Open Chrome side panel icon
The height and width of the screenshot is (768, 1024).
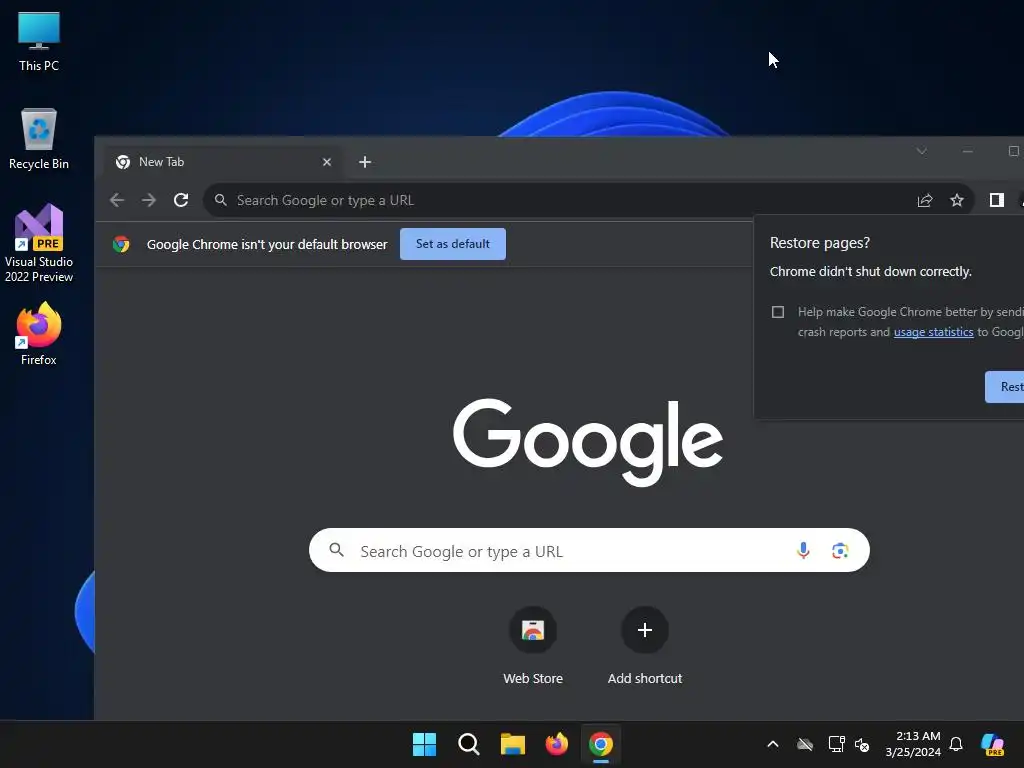pos(997,200)
